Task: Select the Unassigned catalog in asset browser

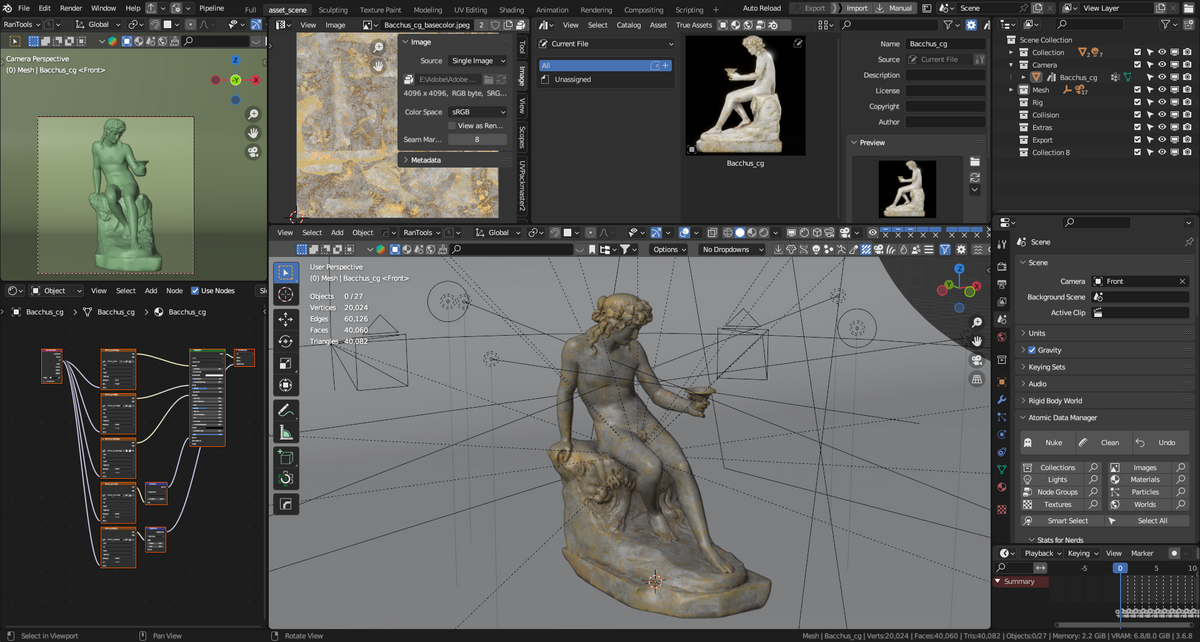Action: pyautogui.click(x=573, y=79)
